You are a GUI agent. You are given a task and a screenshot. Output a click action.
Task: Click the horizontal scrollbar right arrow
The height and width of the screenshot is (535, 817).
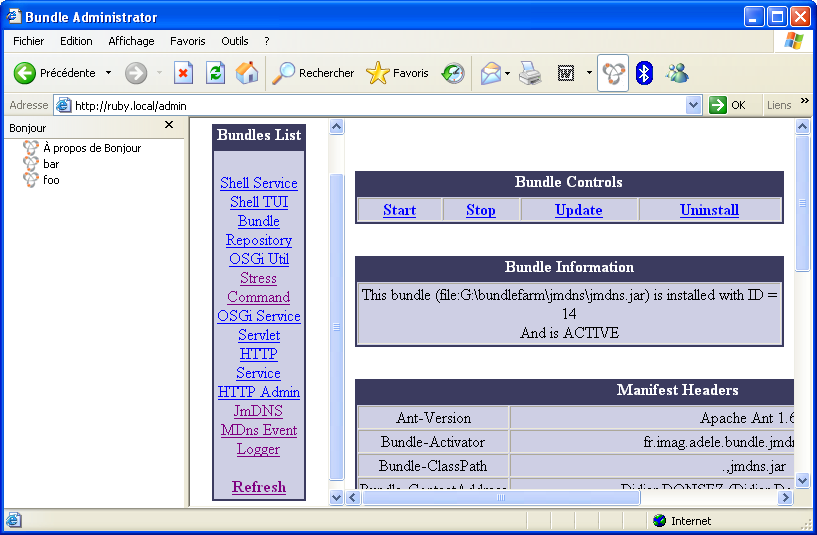click(x=786, y=497)
